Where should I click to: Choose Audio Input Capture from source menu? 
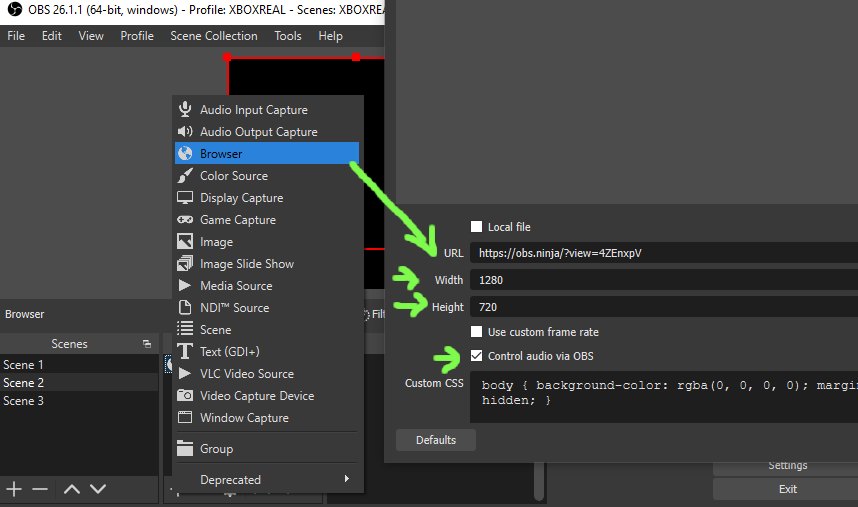pos(267,109)
